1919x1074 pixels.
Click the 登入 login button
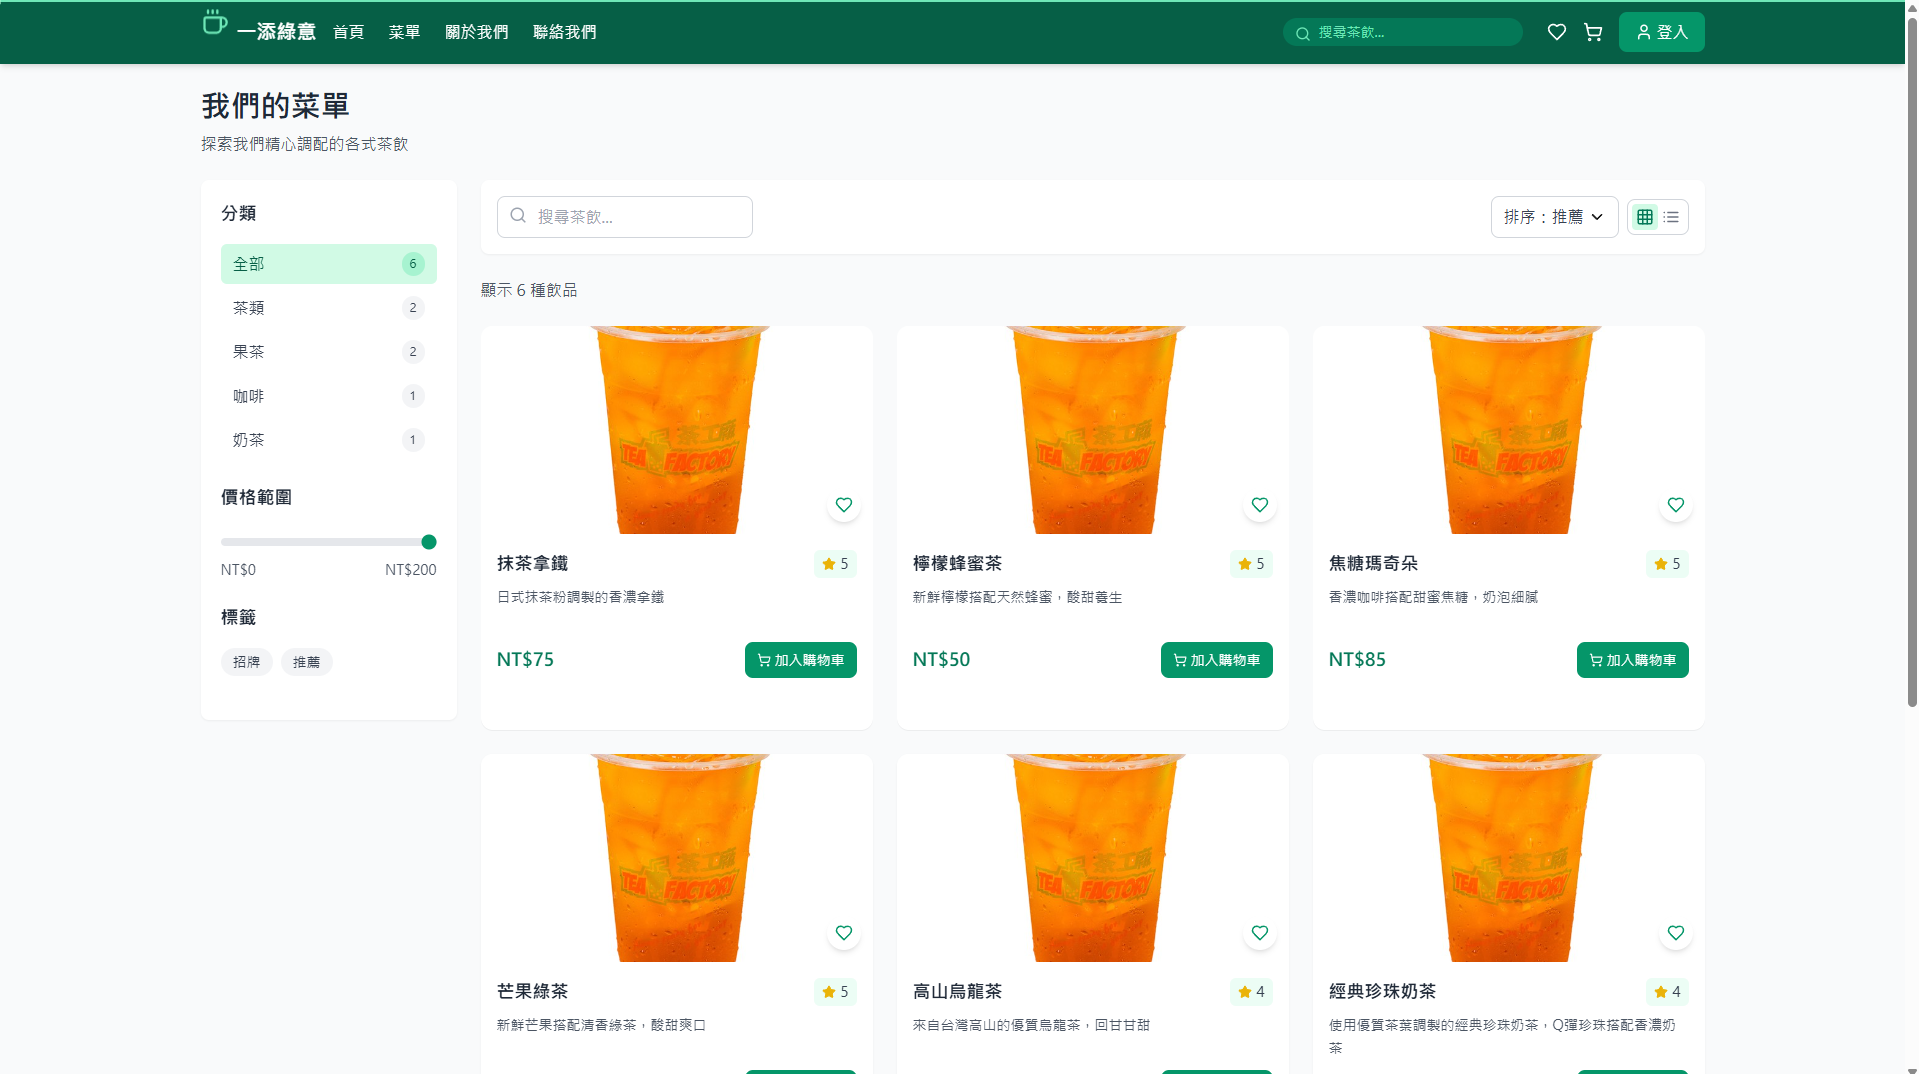(x=1661, y=32)
